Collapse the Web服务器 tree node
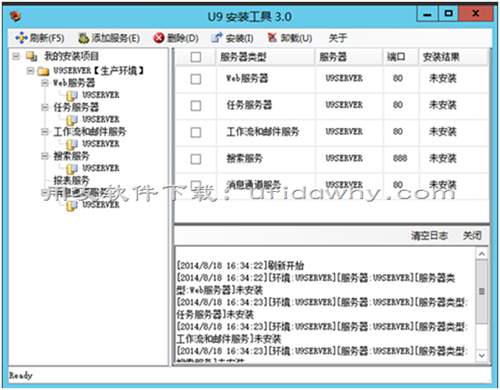The width and height of the screenshot is (500, 390). tap(45, 83)
